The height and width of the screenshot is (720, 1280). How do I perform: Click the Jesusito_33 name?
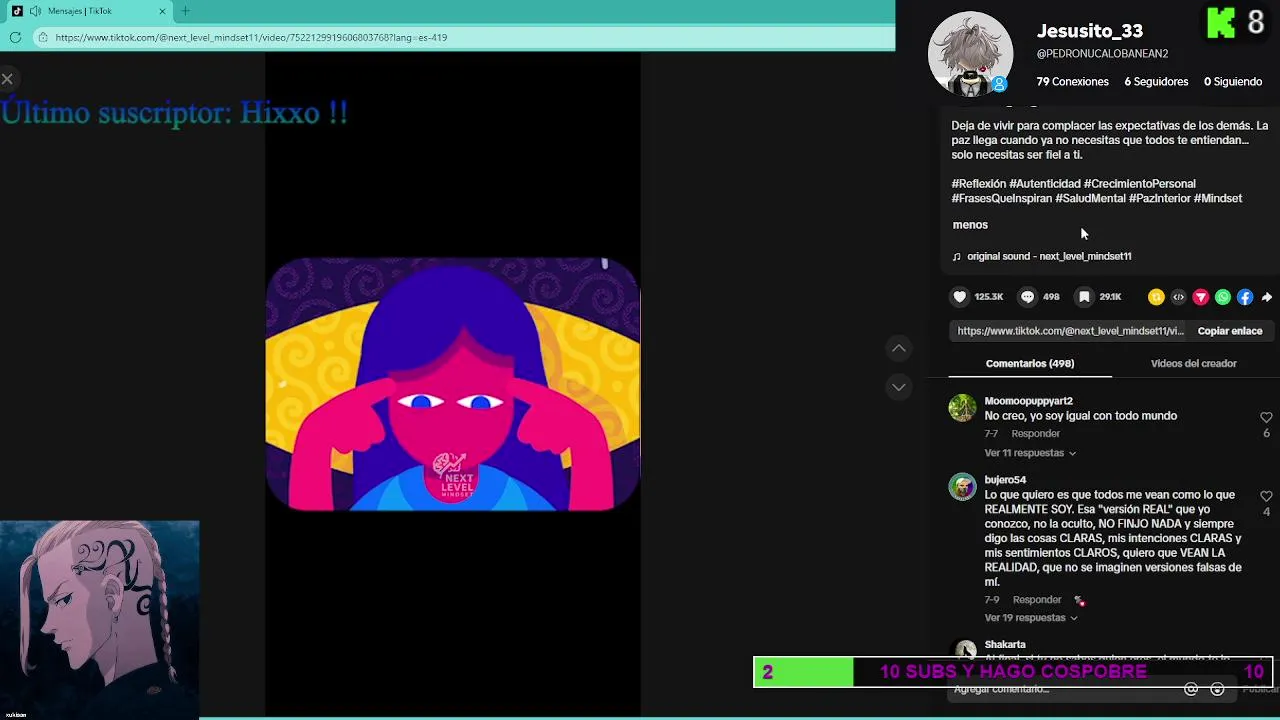pyautogui.click(x=1089, y=31)
